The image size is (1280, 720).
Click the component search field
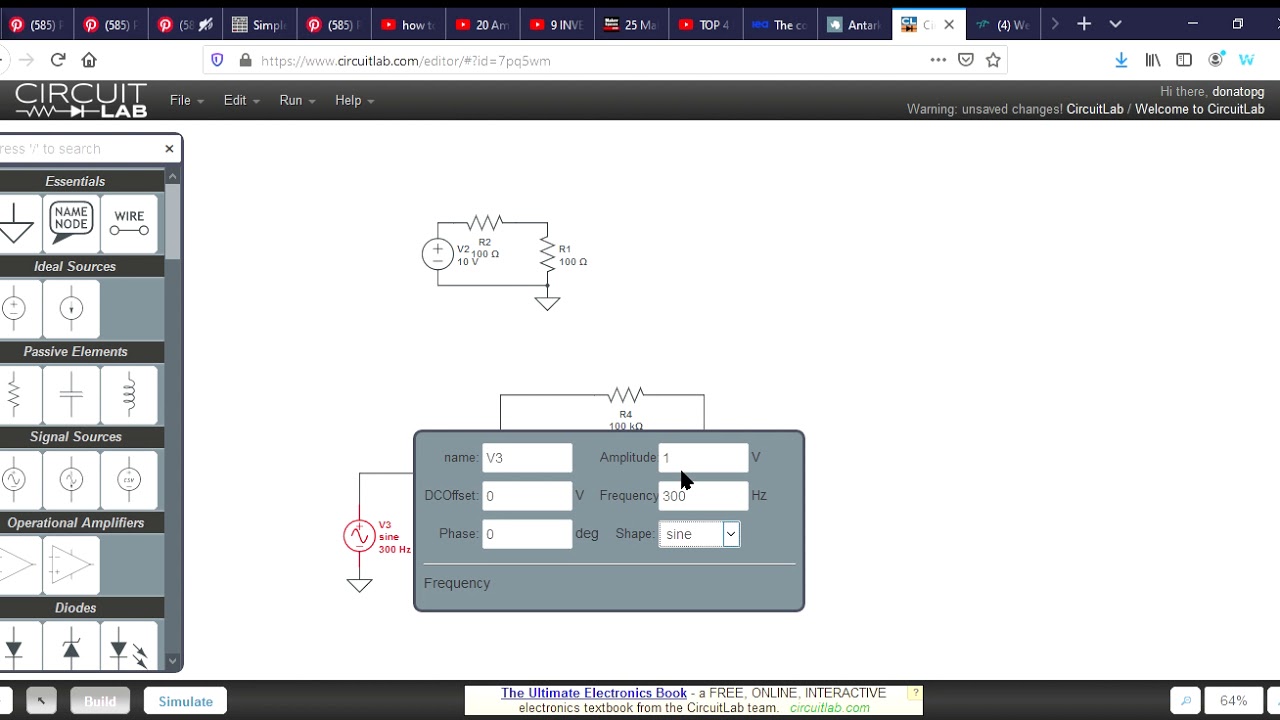[78, 149]
